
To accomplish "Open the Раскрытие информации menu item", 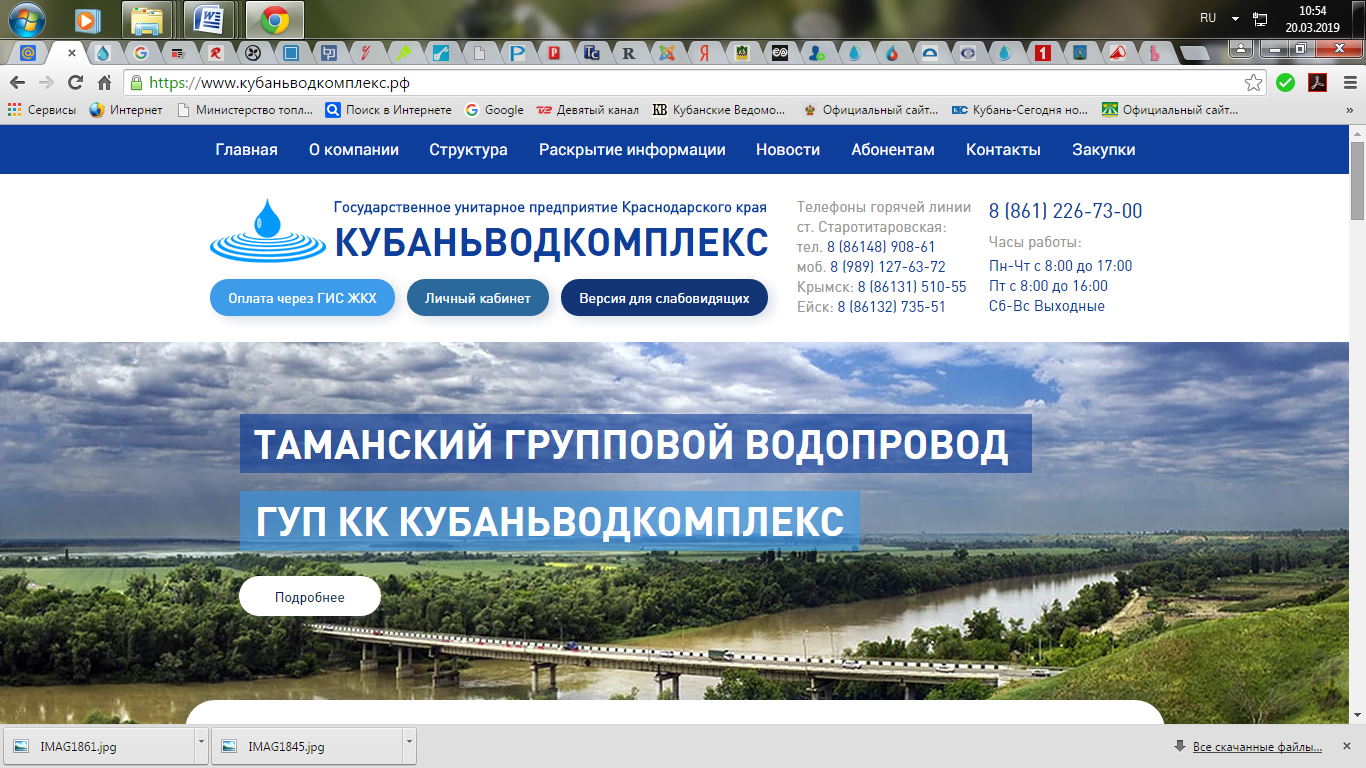I will tap(632, 150).
